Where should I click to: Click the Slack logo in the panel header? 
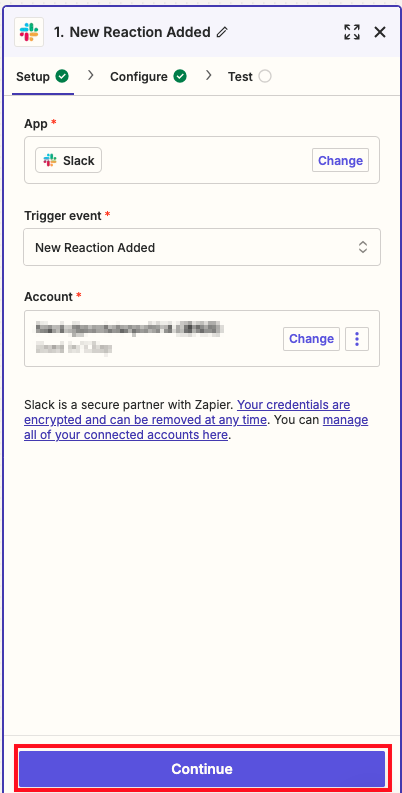pyautogui.click(x=29, y=32)
